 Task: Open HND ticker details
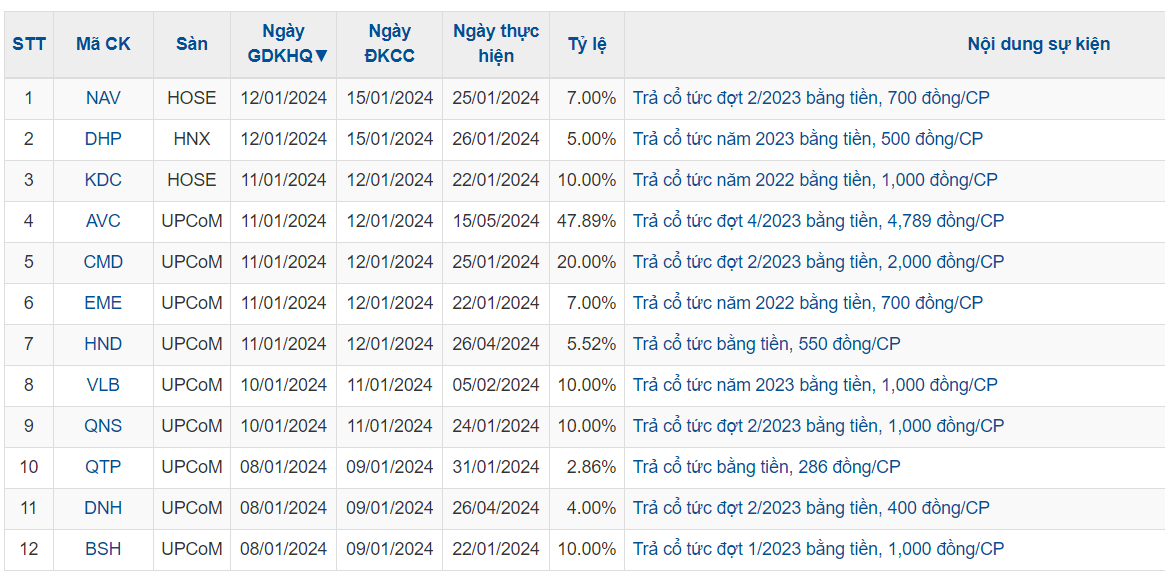tap(103, 344)
